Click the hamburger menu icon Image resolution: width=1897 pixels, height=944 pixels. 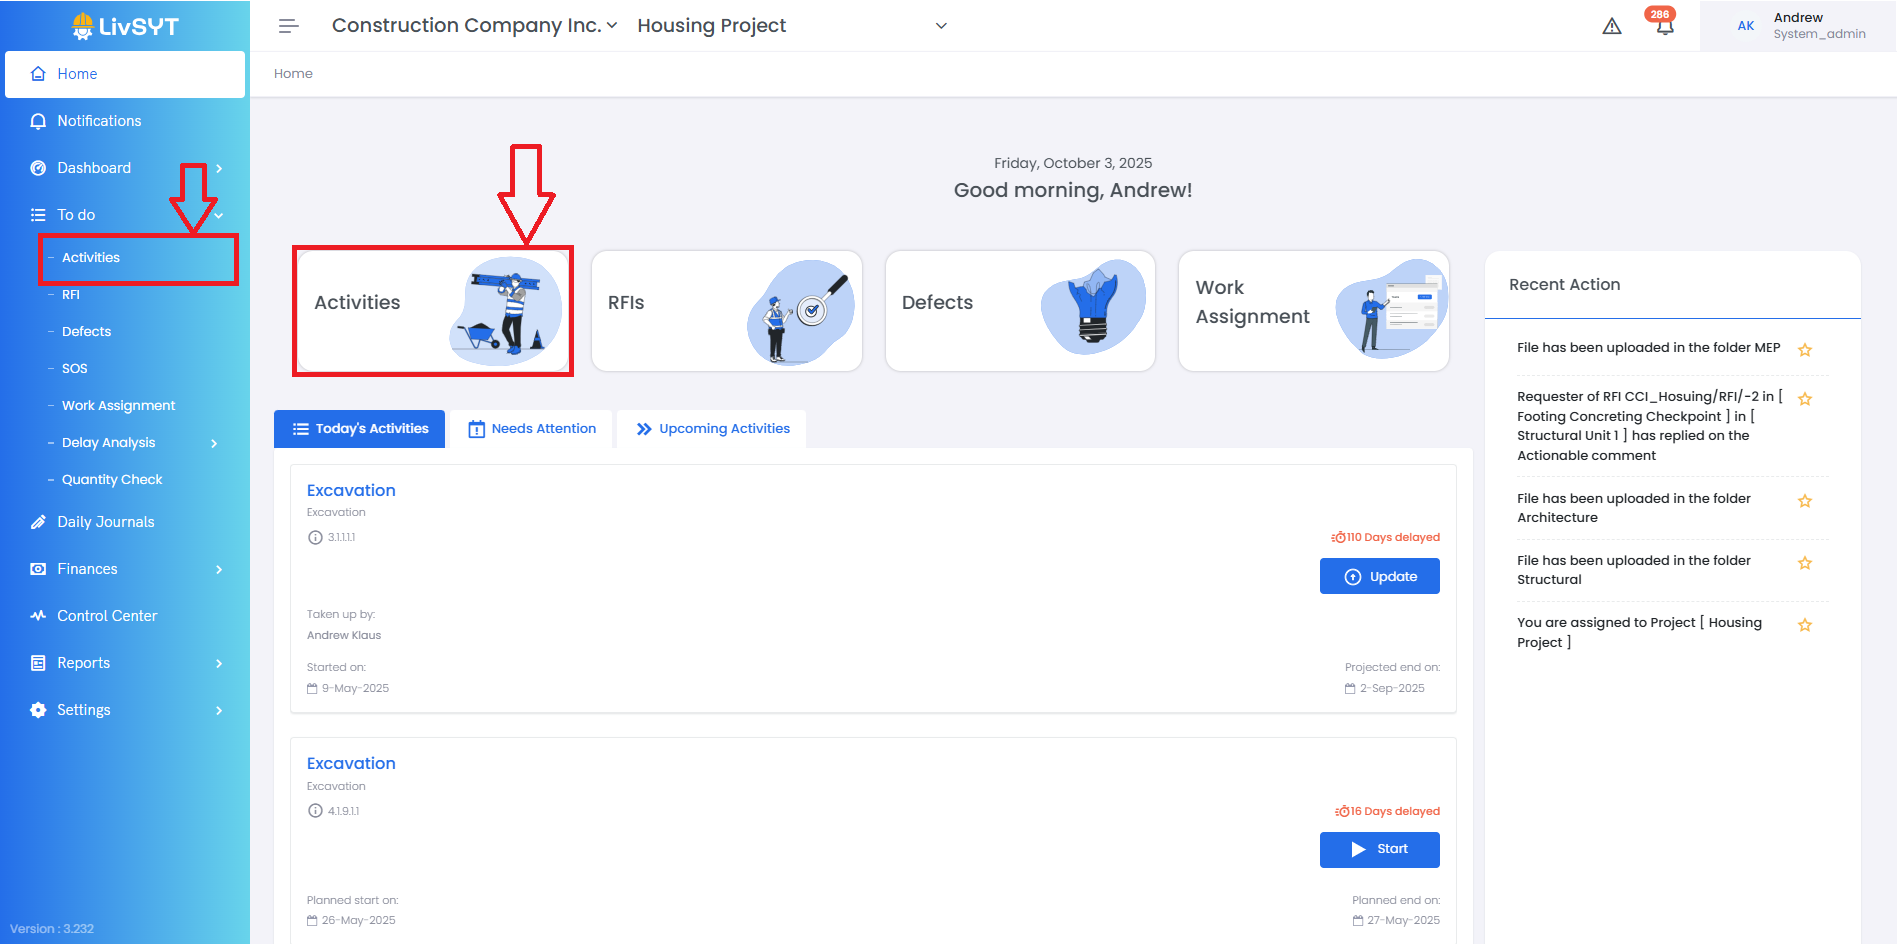tap(288, 26)
